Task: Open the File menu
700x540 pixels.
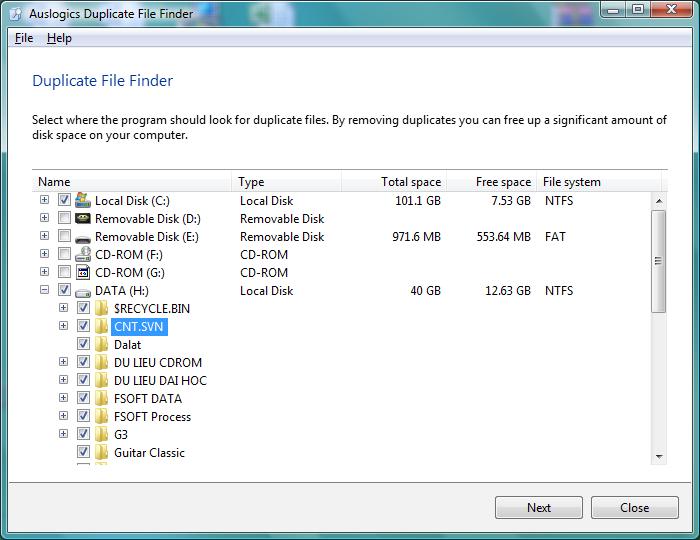Action: 24,38
